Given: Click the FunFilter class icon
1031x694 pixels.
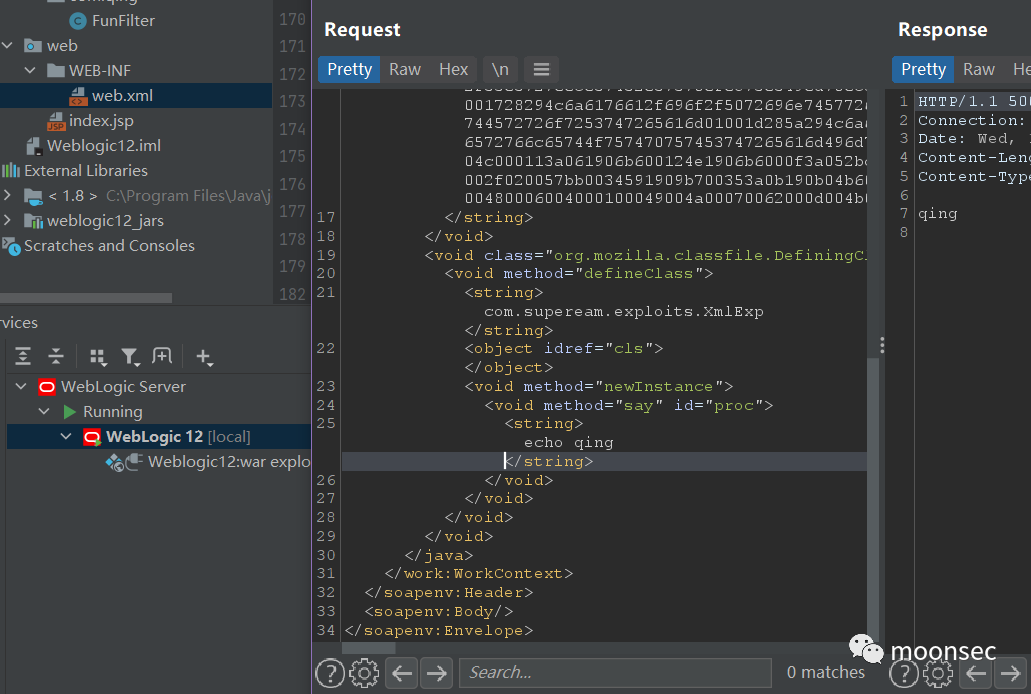Looking at the screenshot, I should tap(78, 21).
